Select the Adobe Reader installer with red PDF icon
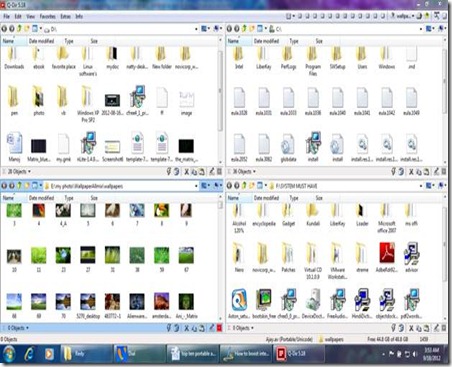 click(387, 257)
